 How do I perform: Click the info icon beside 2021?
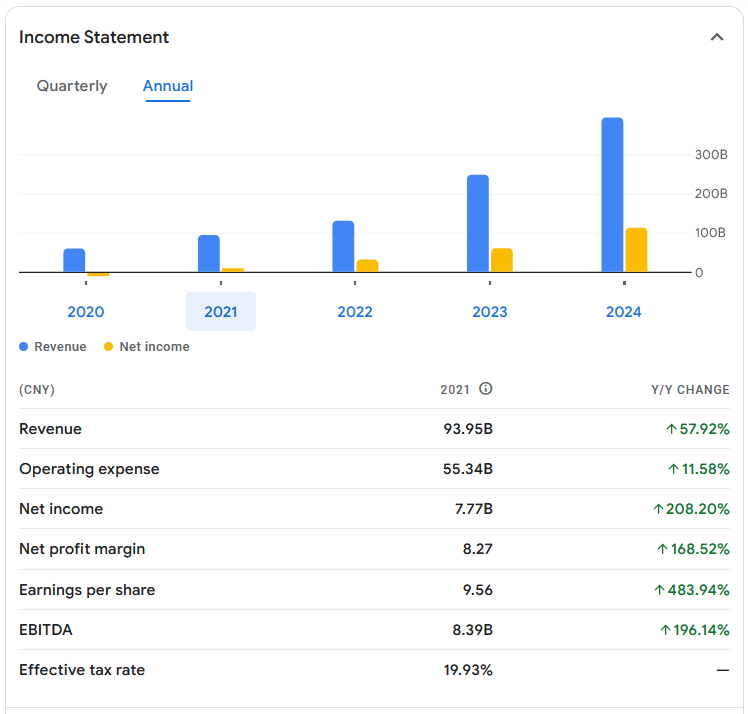[x=485, y=389]
